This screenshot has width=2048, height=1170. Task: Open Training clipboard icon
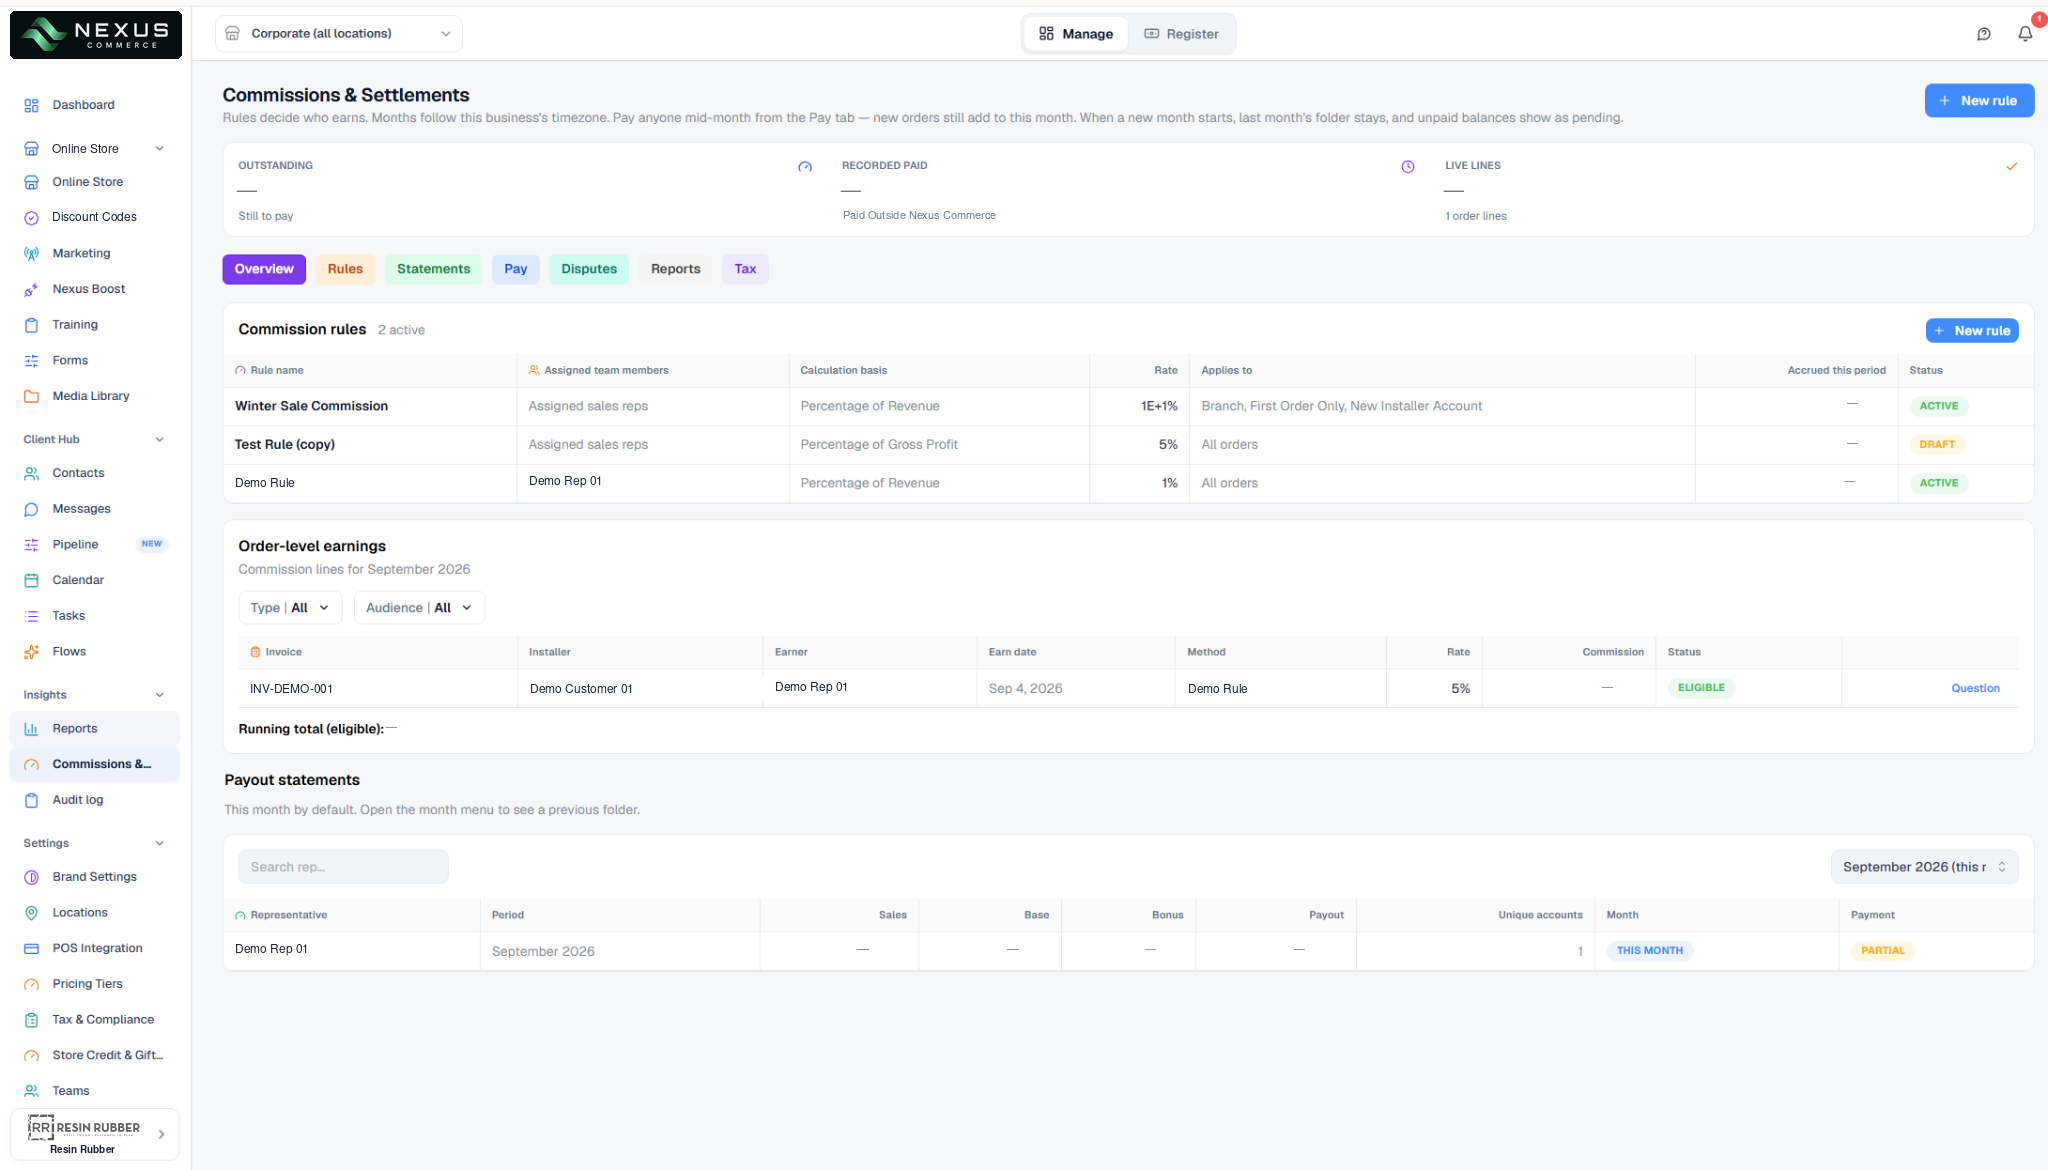(31, 325)
